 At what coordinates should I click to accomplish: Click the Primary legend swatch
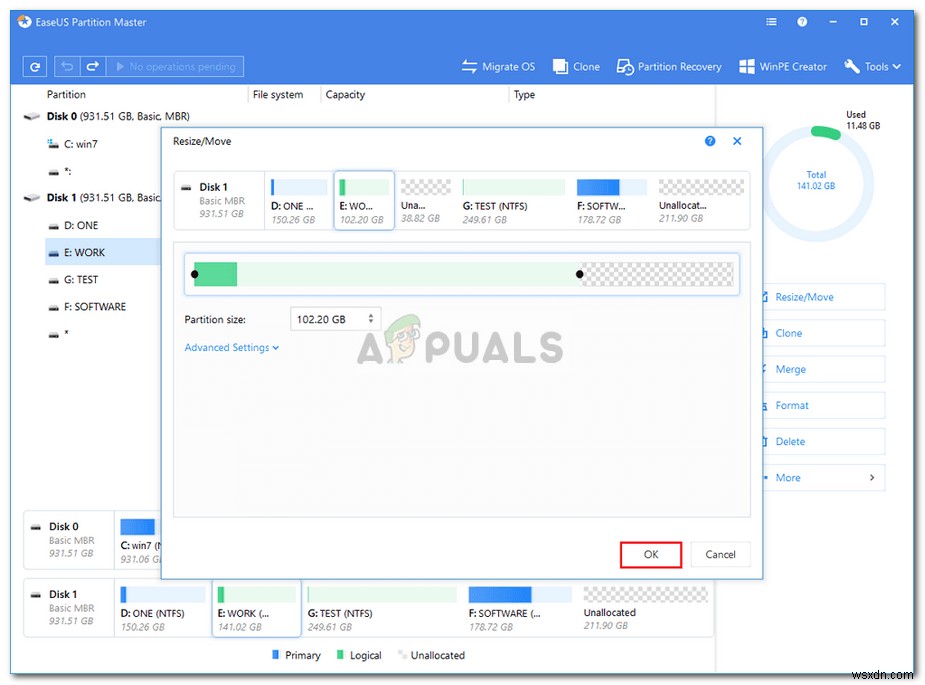(x=275, y=654)
